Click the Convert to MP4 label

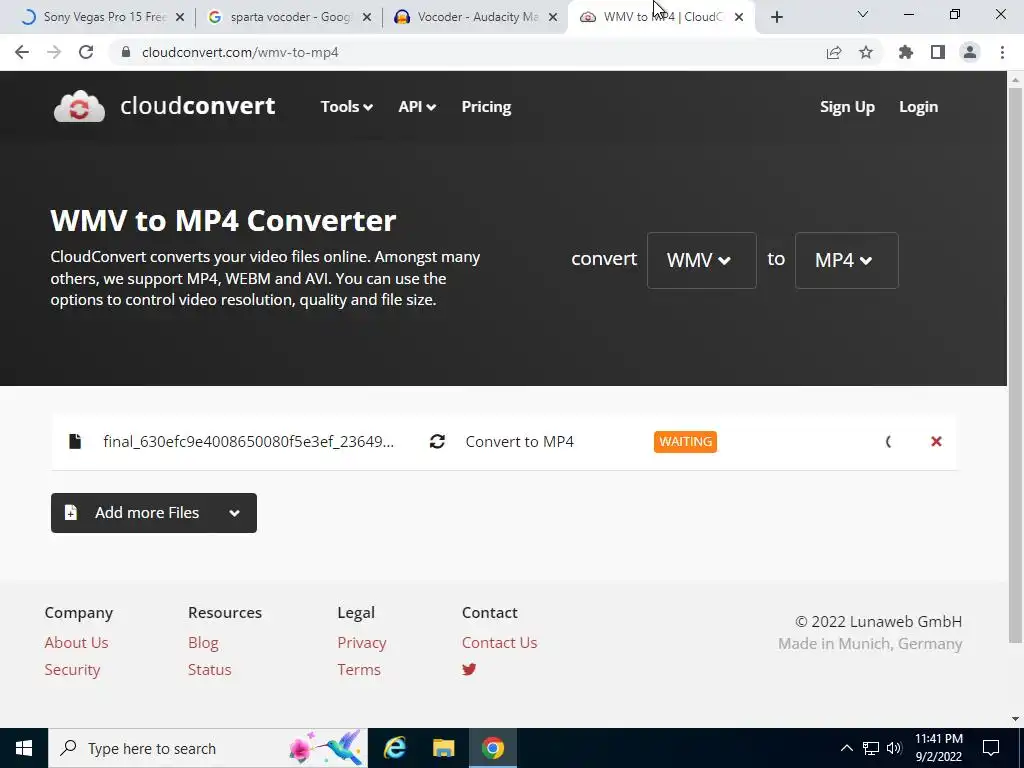tap(519, 441)
